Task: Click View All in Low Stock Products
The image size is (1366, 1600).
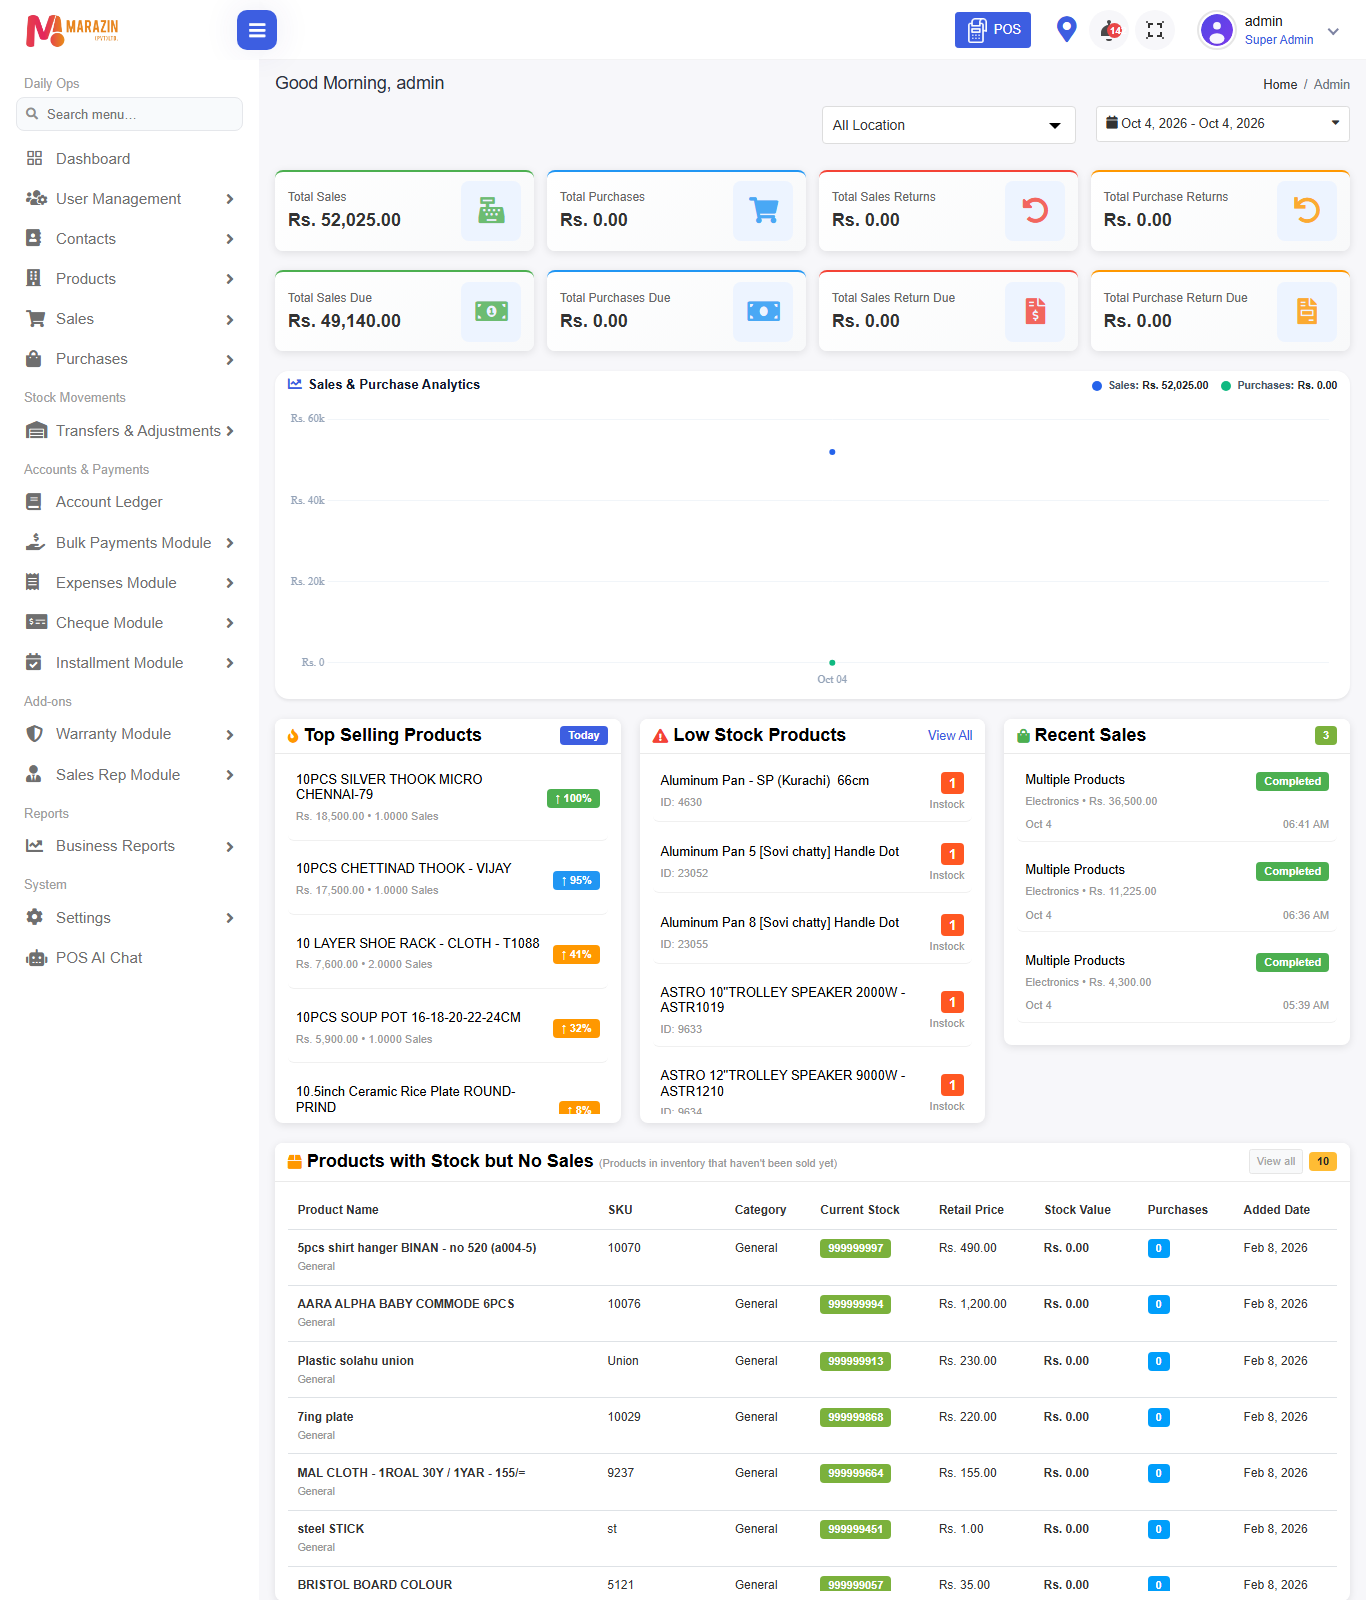Action: [950, 735]
